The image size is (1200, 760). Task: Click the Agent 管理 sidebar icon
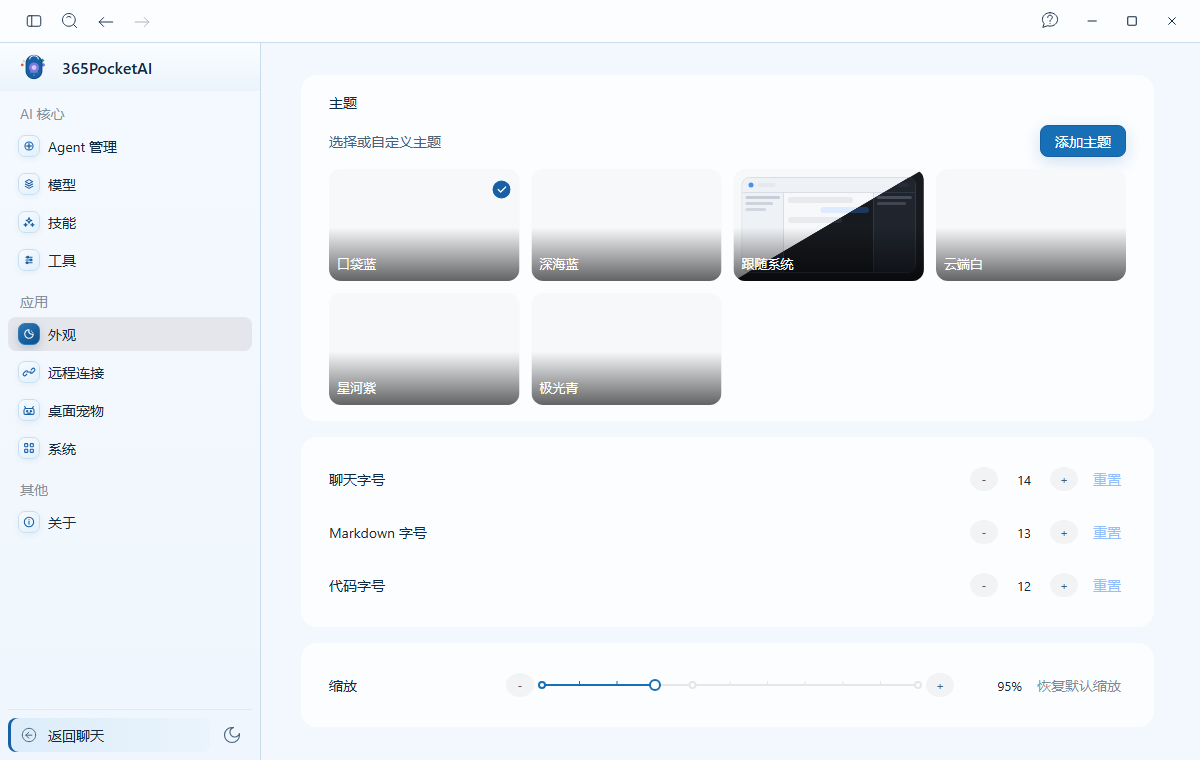pos(29,147)
